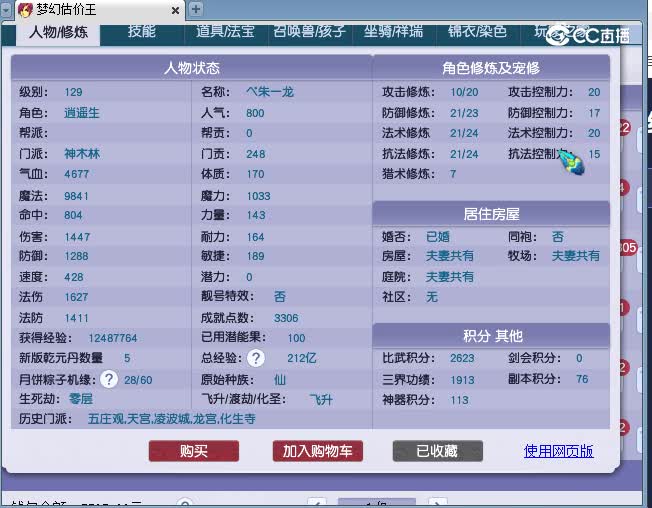Screen dimensions: 652x508
Task: Select the 魔力 value 1033
Action: (x=258, y=196)
